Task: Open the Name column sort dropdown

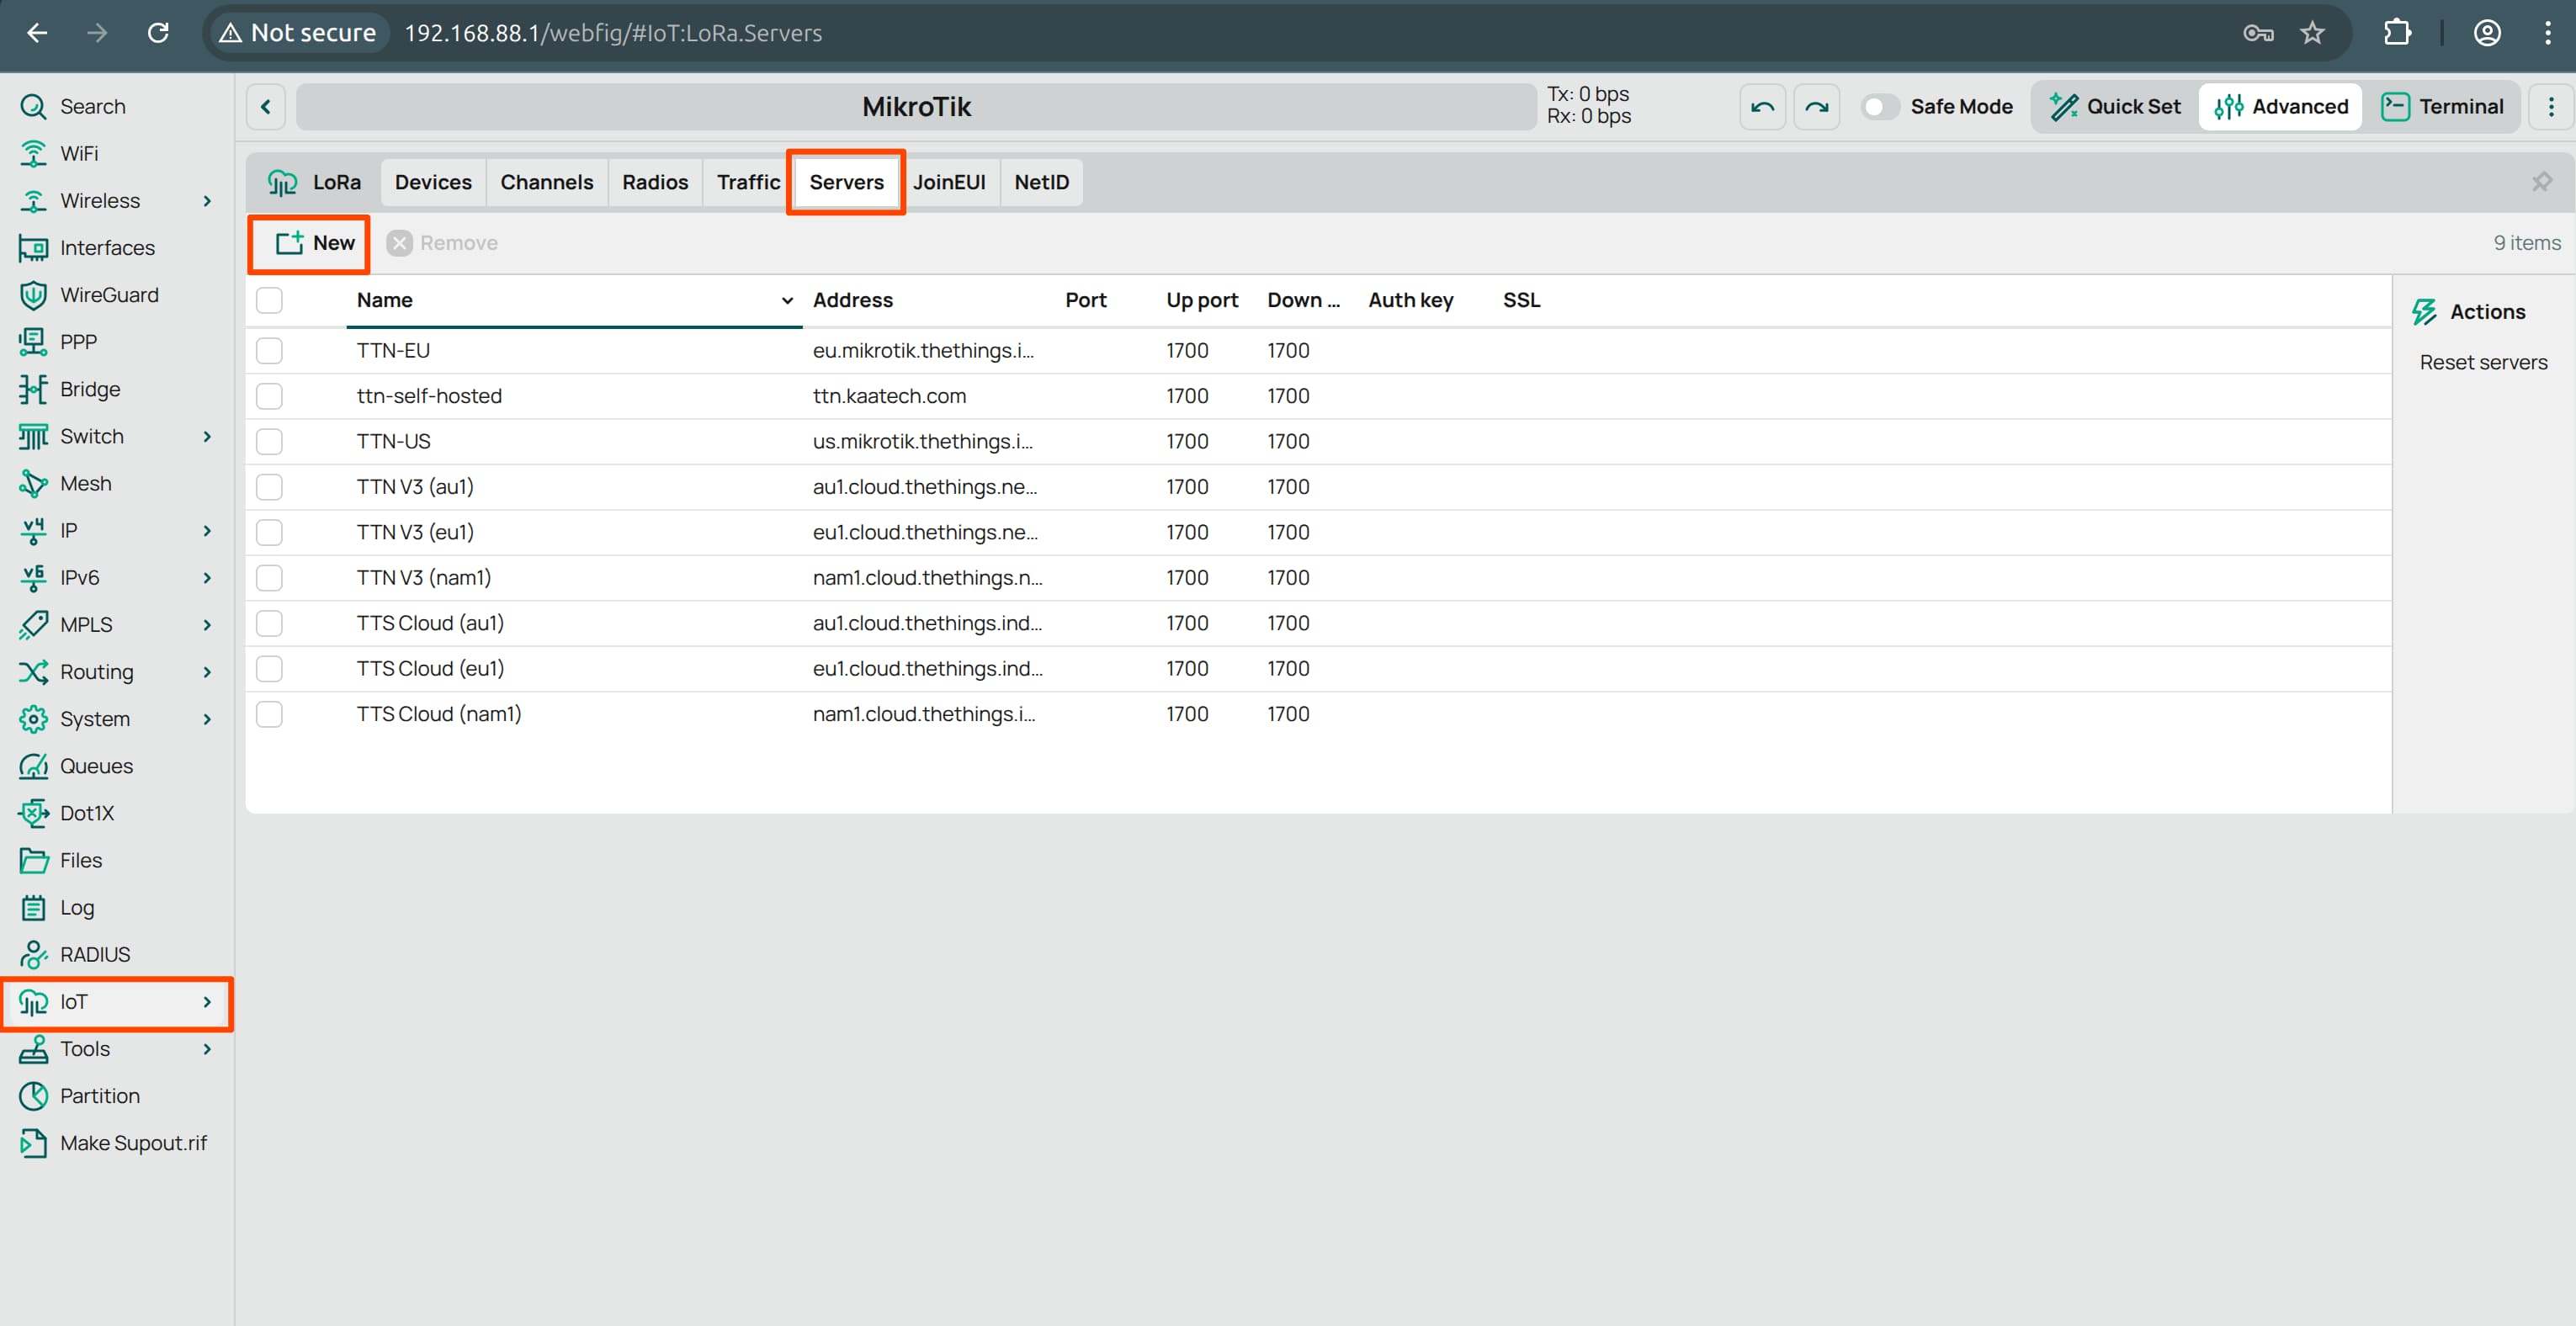Action: tap(787, 300)
